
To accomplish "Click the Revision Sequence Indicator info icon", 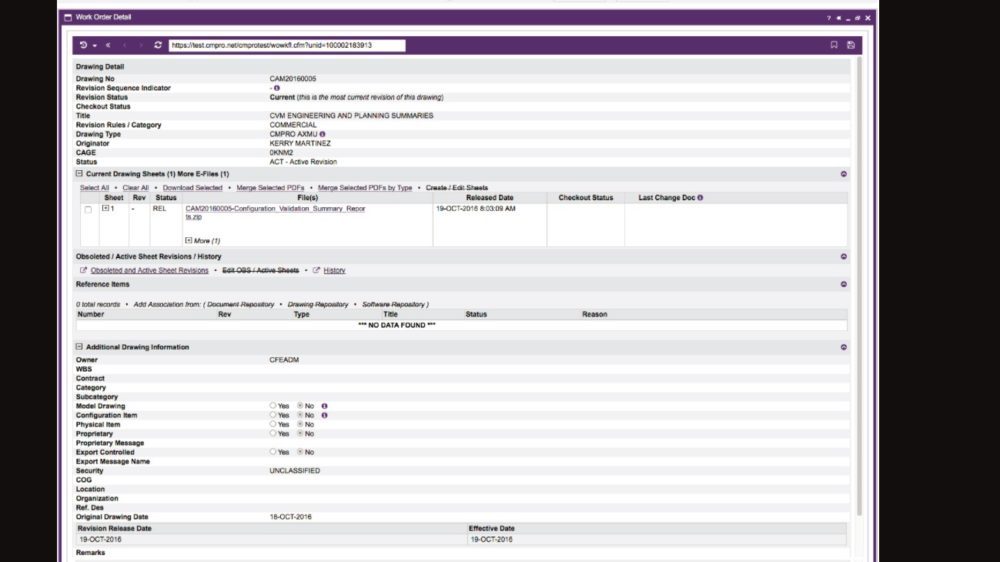I will [277, 88].
